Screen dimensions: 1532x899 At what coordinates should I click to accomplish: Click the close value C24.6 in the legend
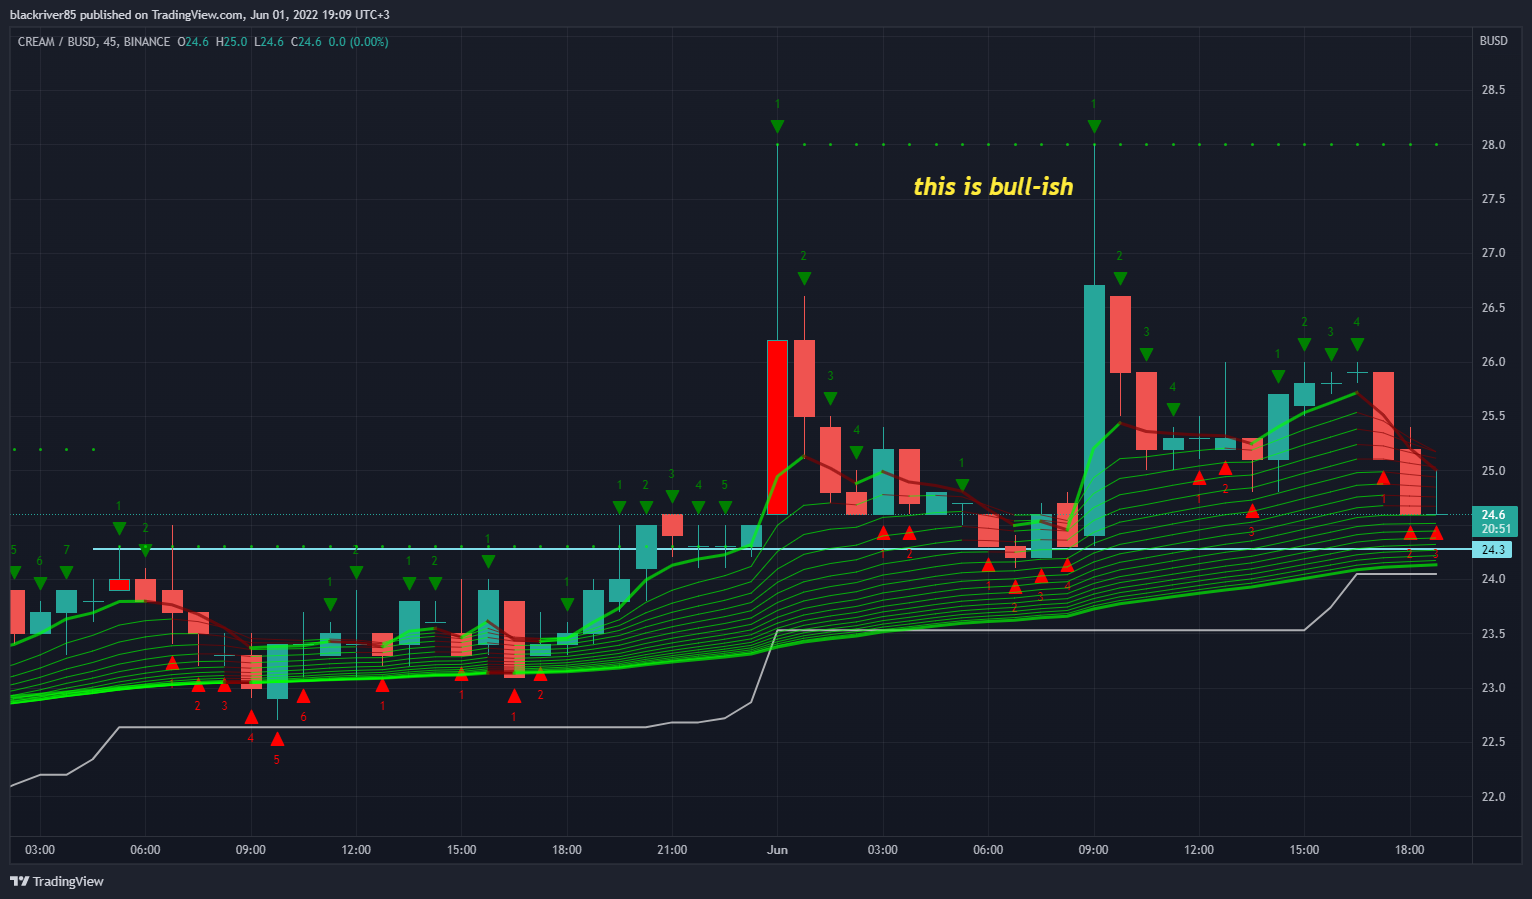[x=306, y=42]
